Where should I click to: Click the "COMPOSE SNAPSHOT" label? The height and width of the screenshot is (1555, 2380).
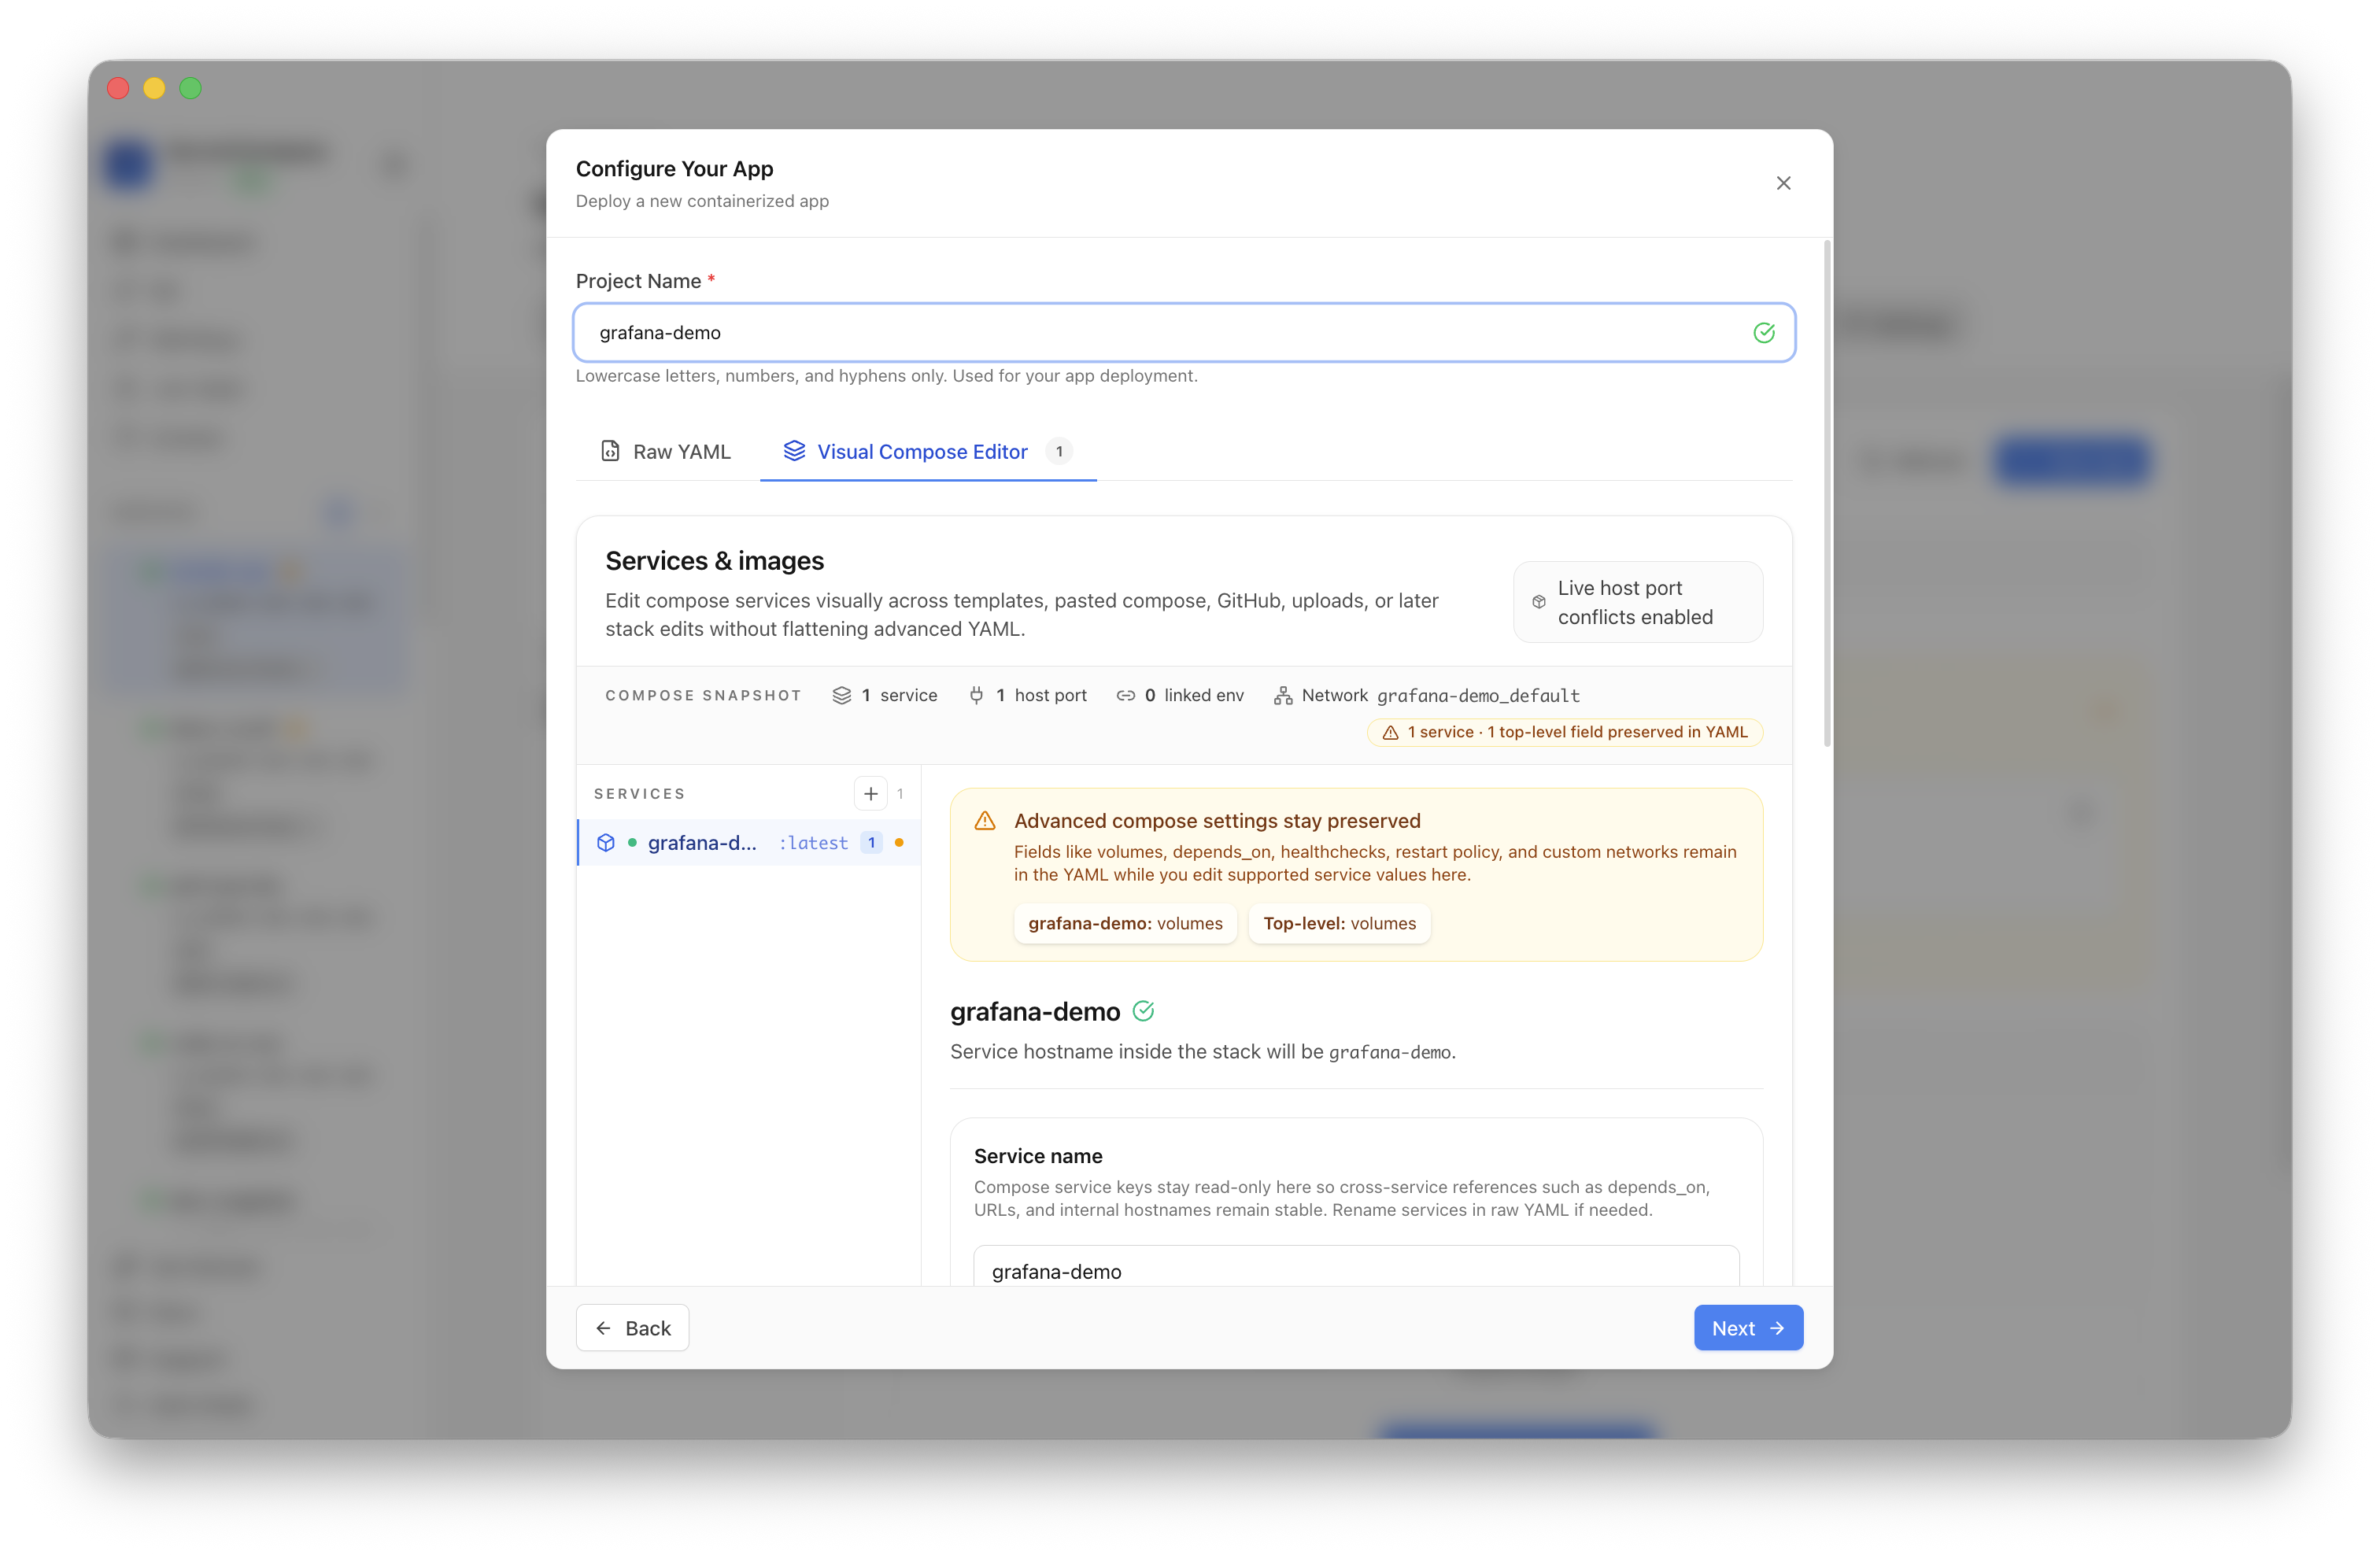coord(703,695)
